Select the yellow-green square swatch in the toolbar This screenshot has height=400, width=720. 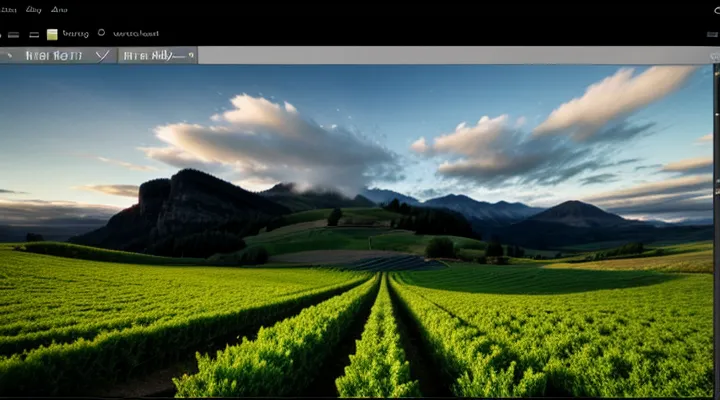pos(52,33)
